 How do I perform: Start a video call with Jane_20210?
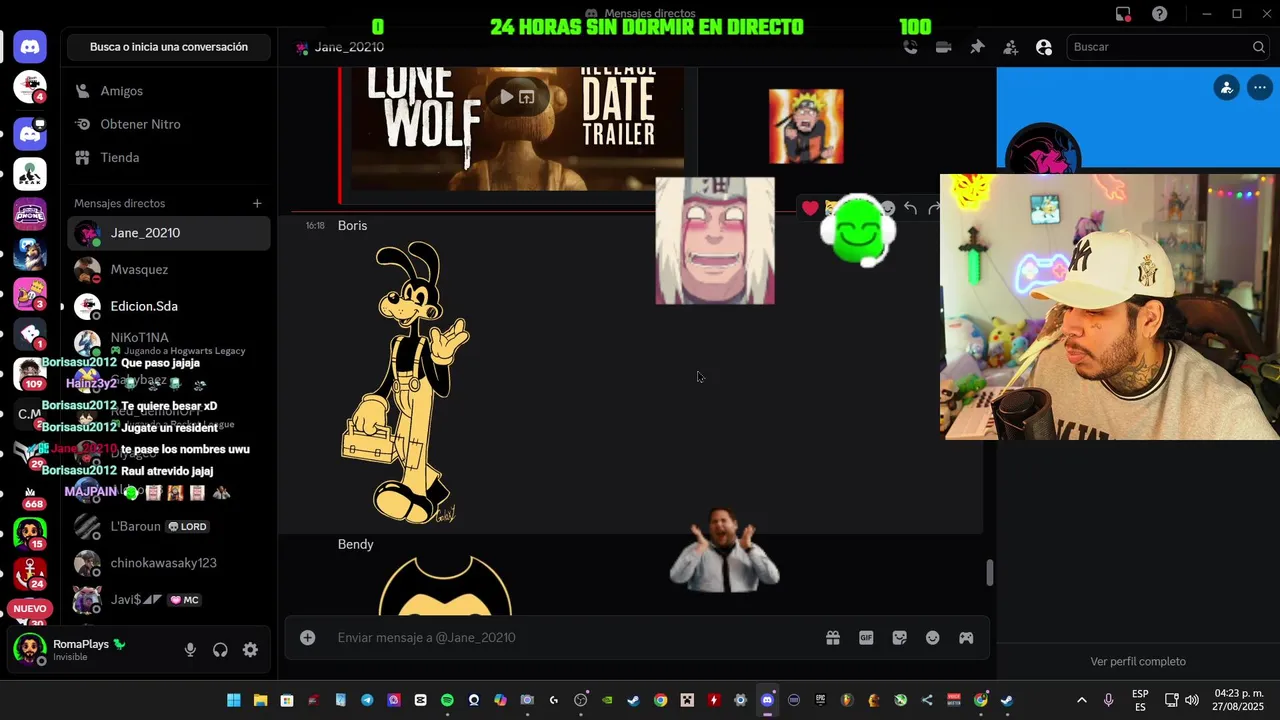[943, 47]
